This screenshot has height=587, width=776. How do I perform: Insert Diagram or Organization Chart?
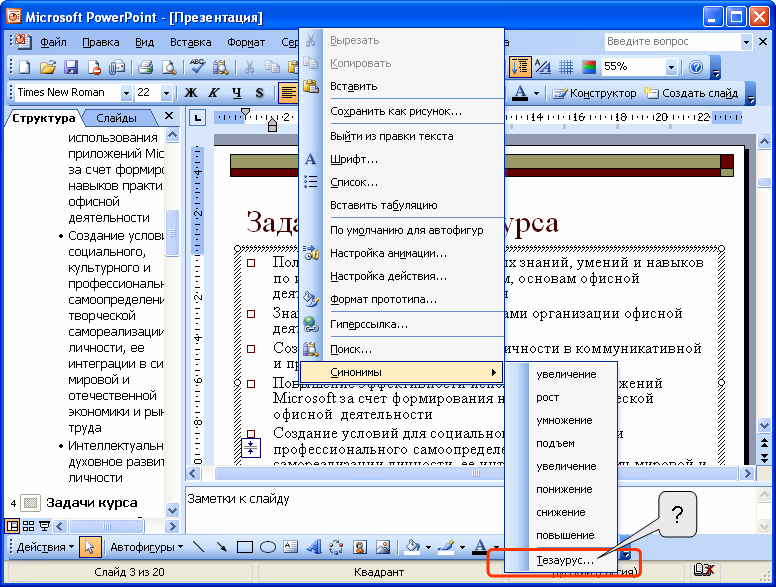336,547
